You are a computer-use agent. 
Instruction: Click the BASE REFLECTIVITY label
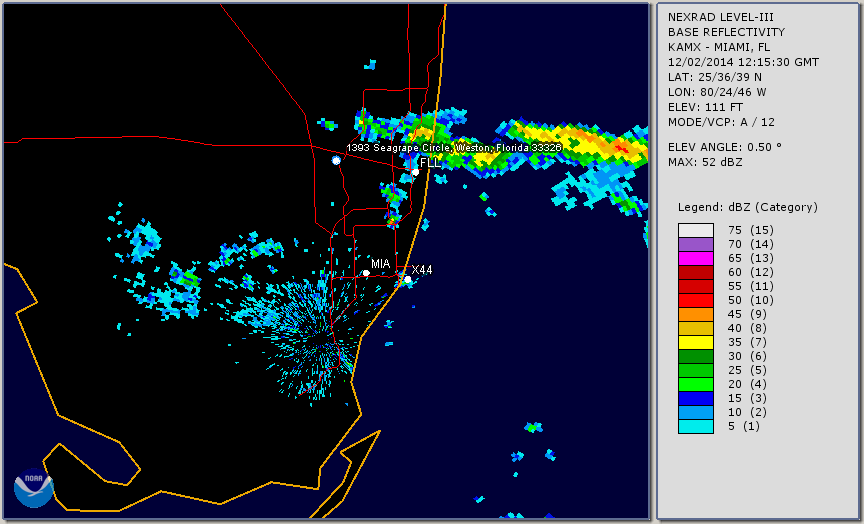[726, 32]
